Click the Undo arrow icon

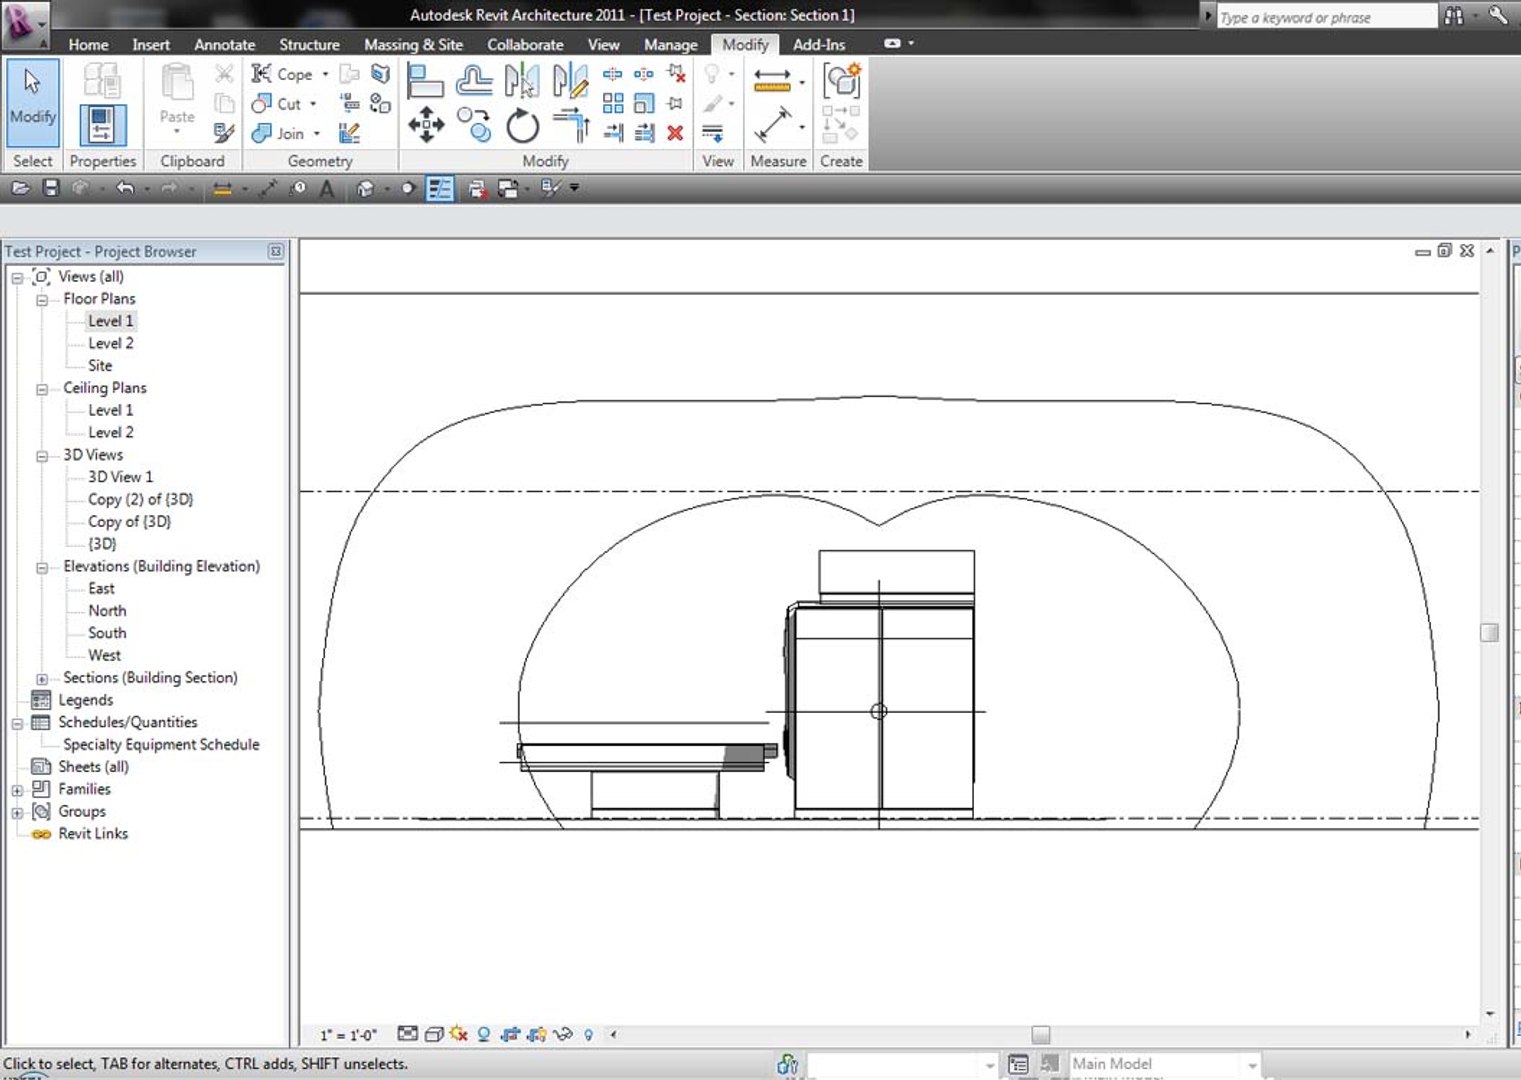tap(125, 188)
